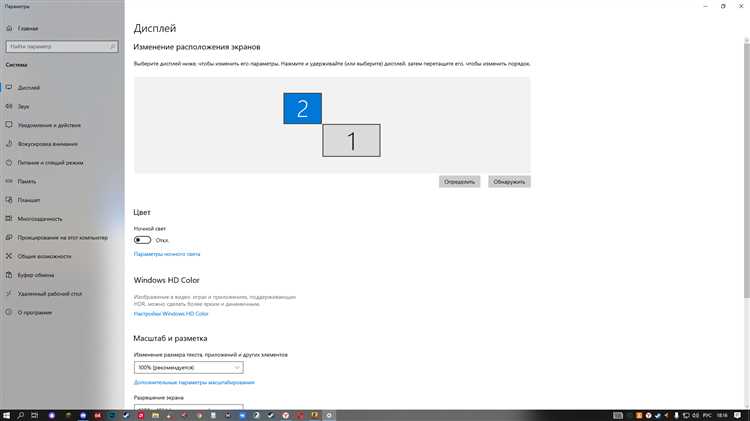Open Уведомления и действия via its icon
The width and height of the screenshot is (750, 421).
pos(9,125)
